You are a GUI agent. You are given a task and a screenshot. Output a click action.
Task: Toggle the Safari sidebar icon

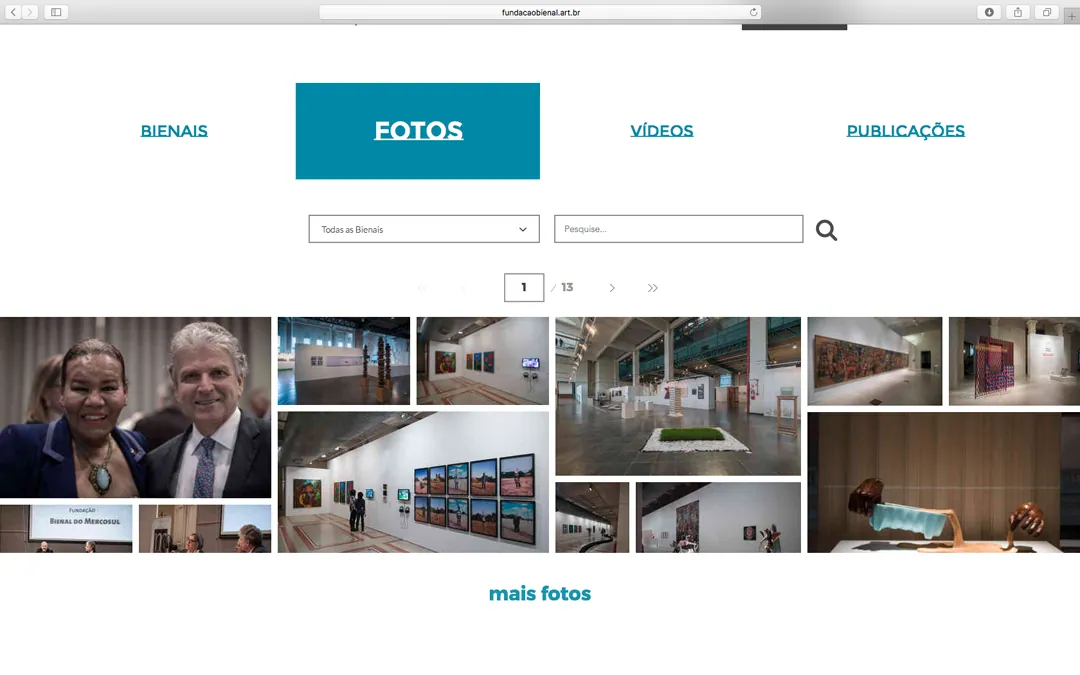click(x=56, y=12)
